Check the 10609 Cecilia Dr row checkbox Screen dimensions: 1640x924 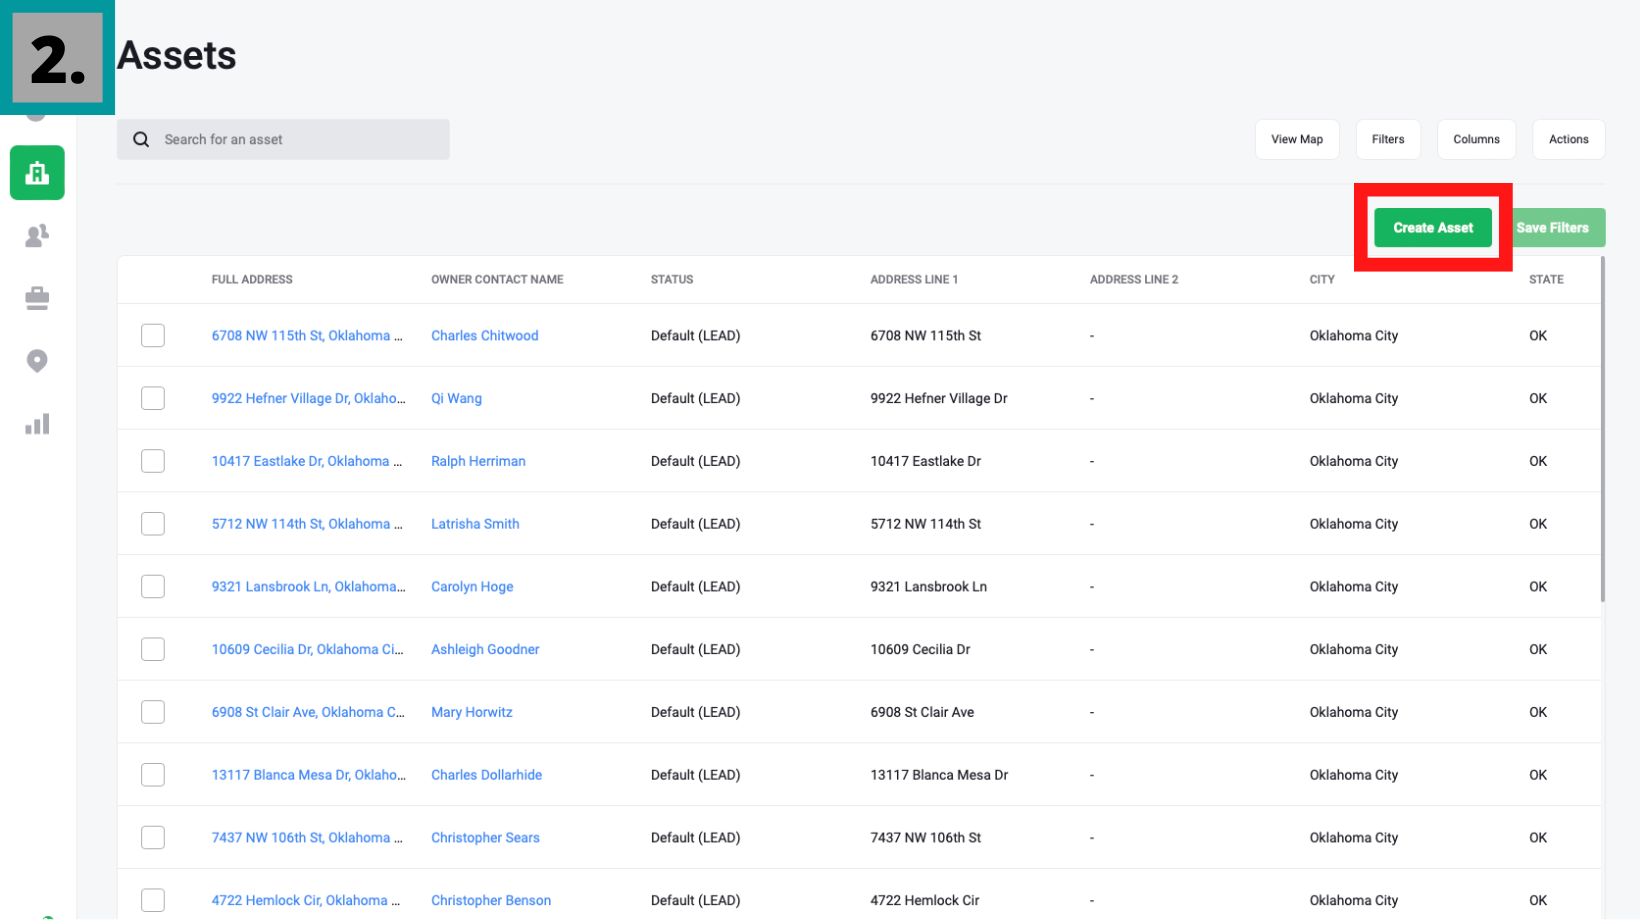coord(153,649)
